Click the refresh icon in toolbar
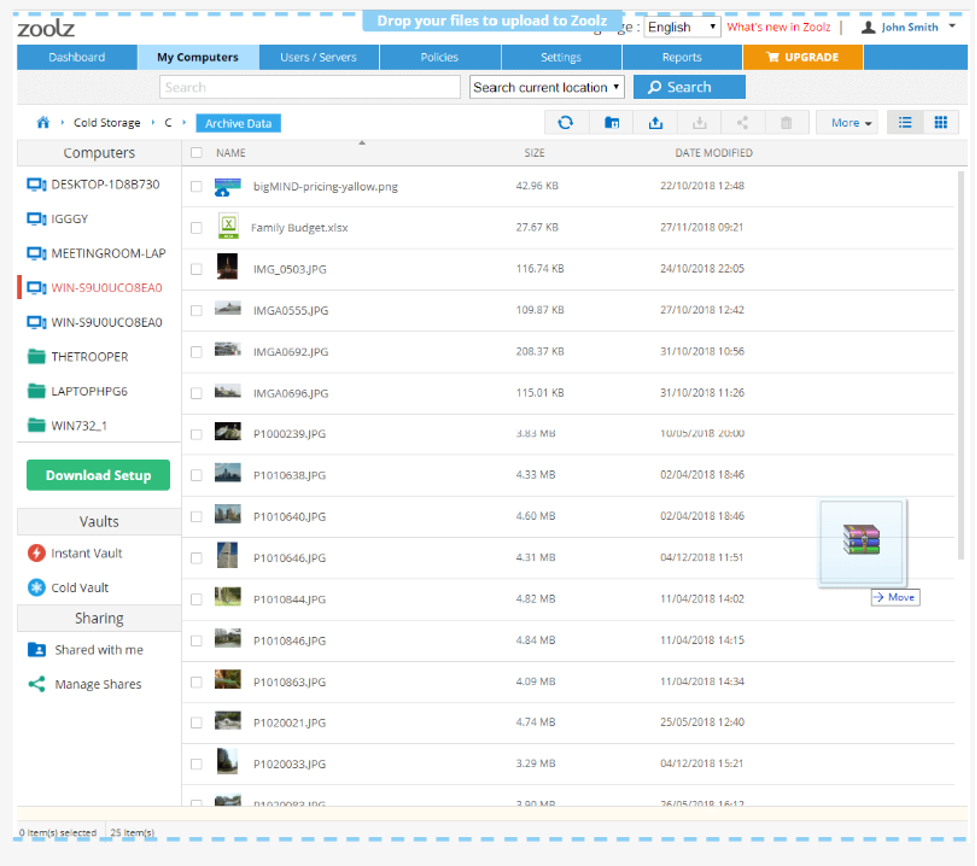Viewport: 977px width, 866px height. point(566,123)
